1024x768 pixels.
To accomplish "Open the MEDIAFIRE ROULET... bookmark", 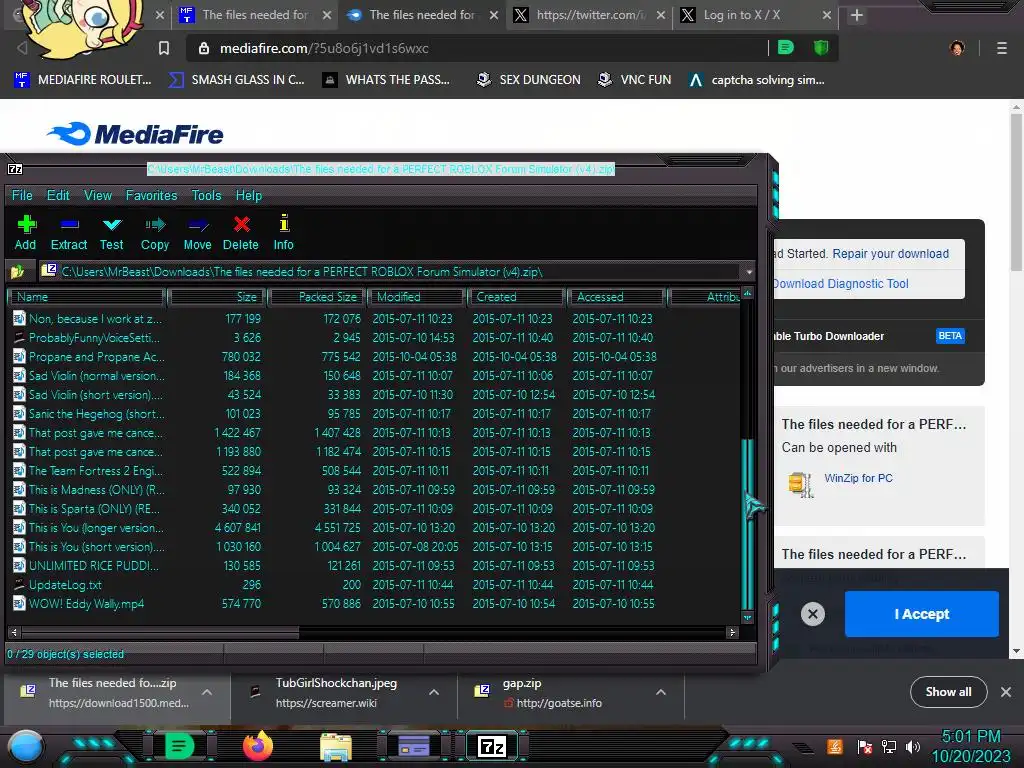I will click(82, 80).
